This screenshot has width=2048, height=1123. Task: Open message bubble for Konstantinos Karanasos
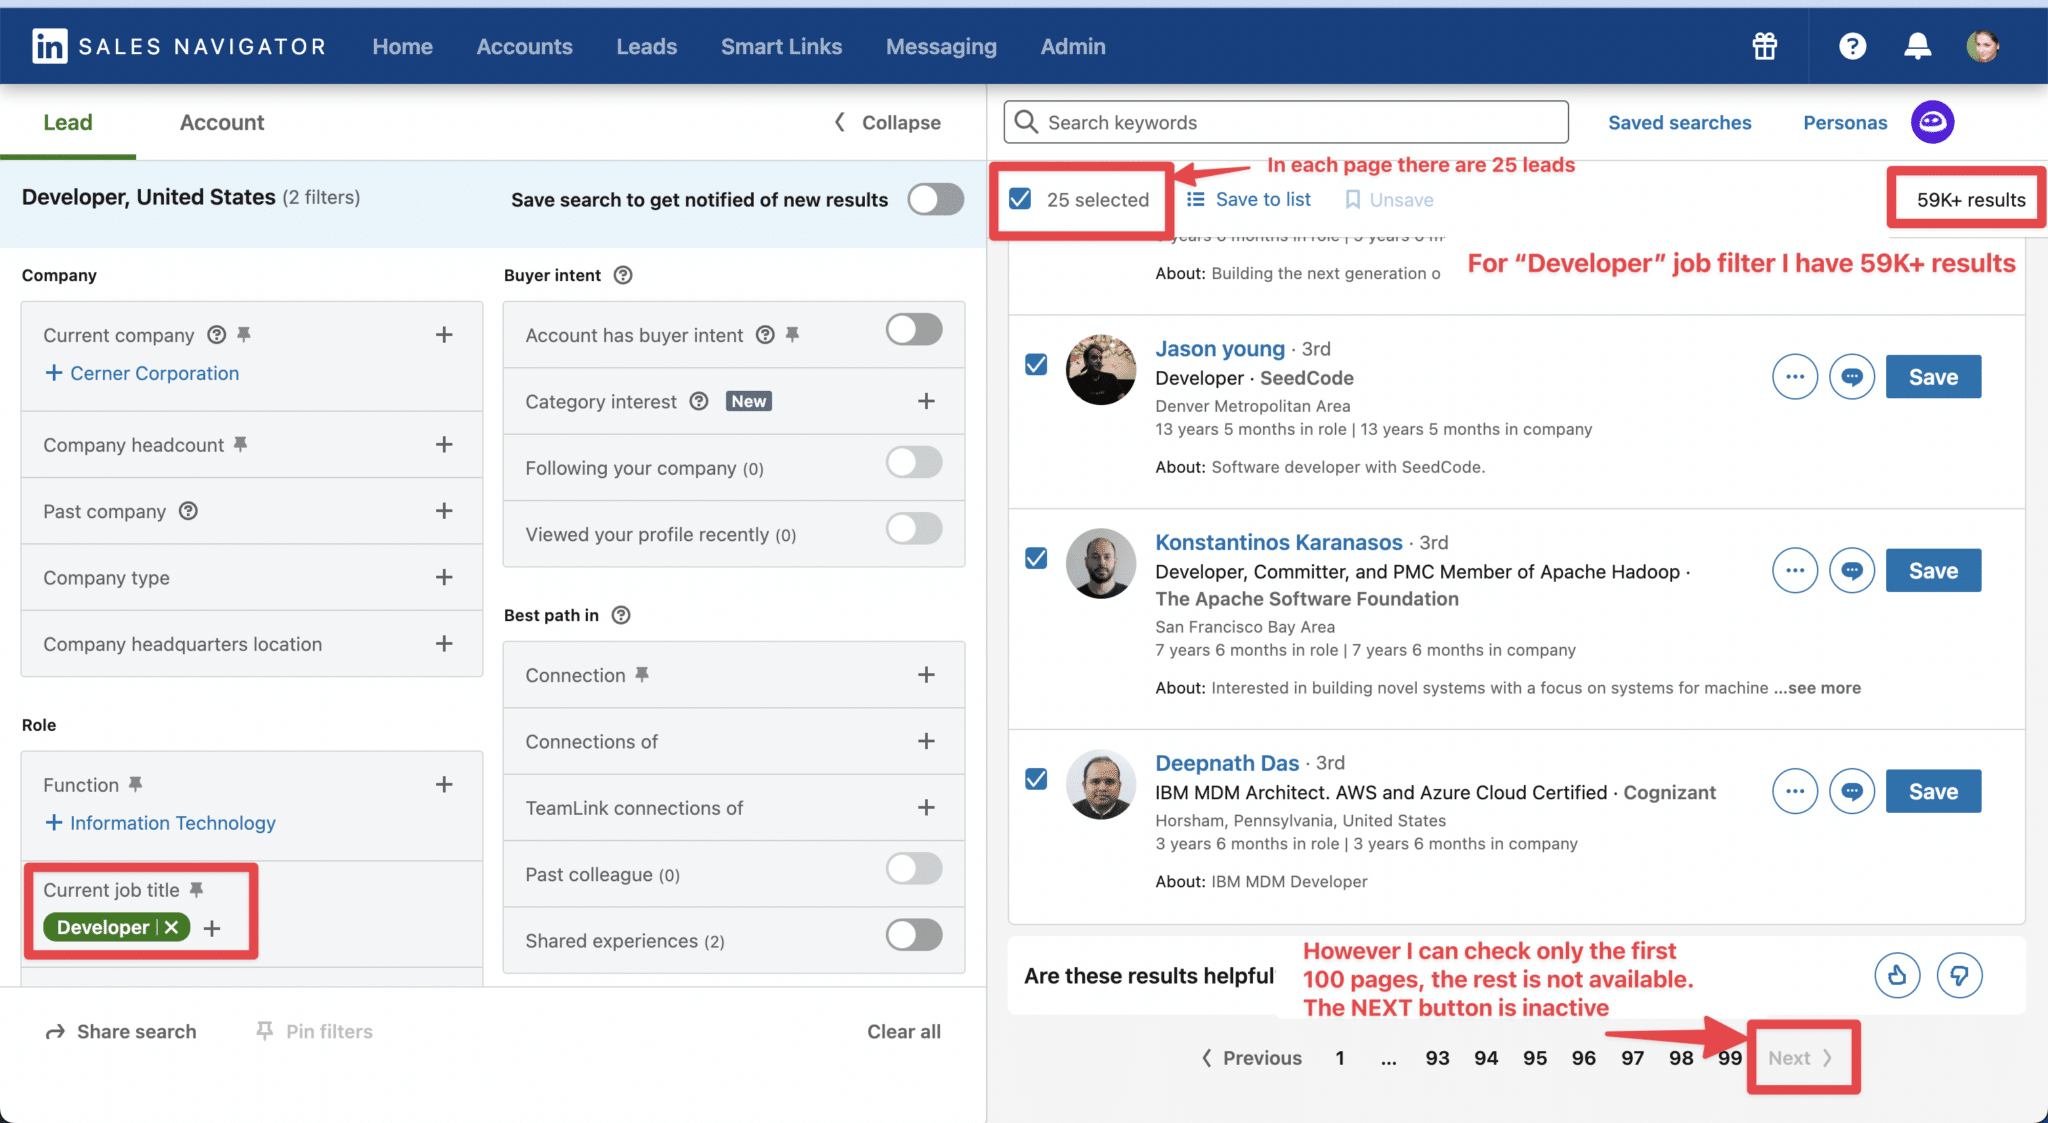pyautogui.click(x=1851, y=570)
